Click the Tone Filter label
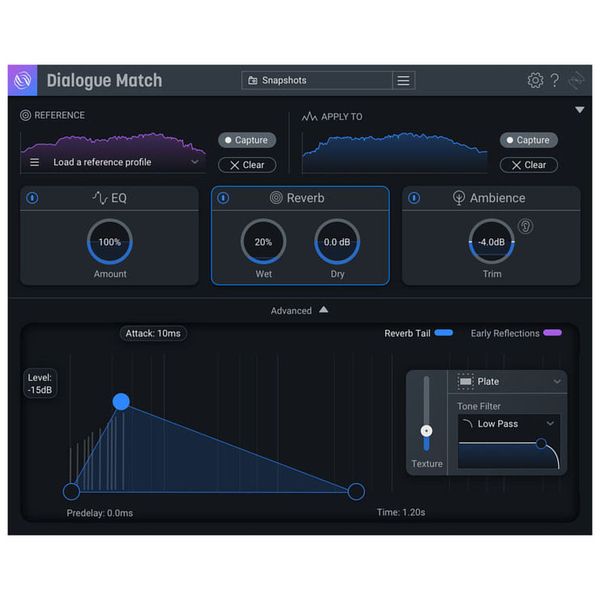This screenshot has height=600, width=600. tap(479, 406)
